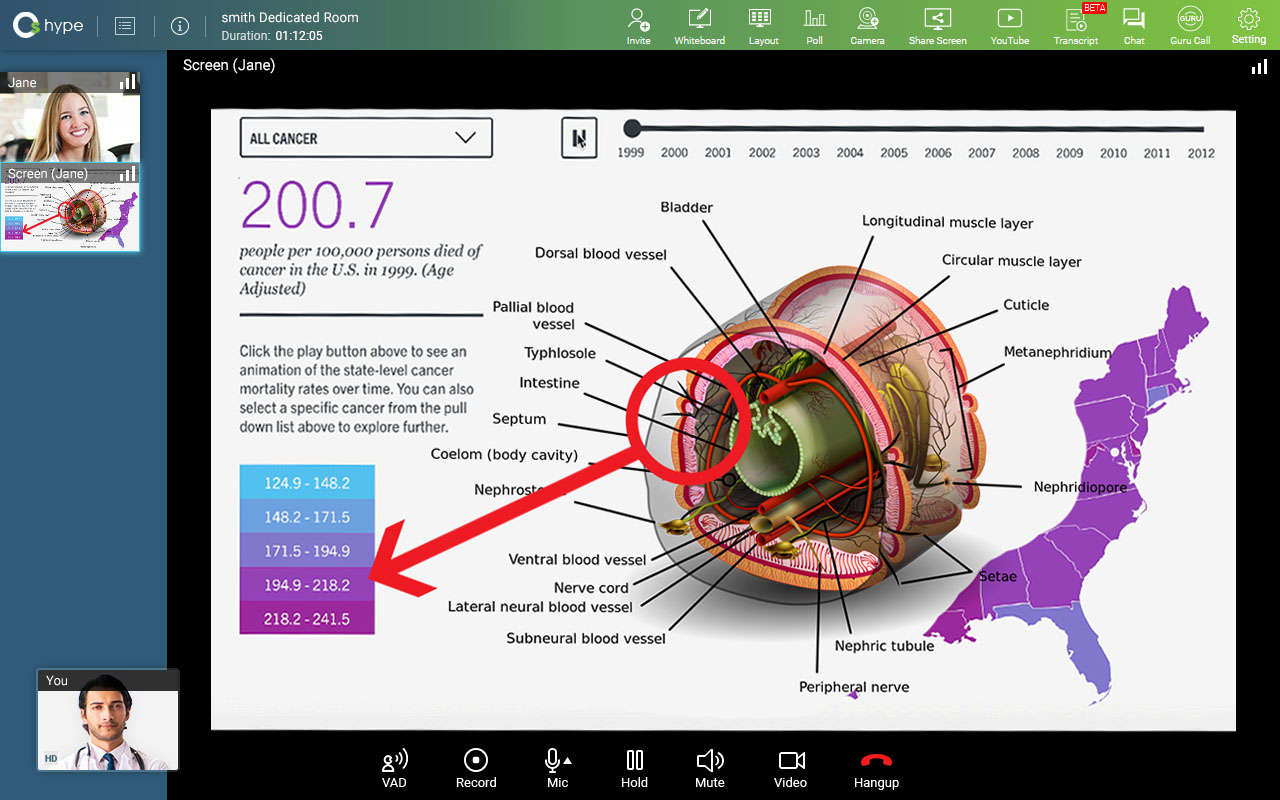Open the ALL CANCER dropdown

pos(366,138)
